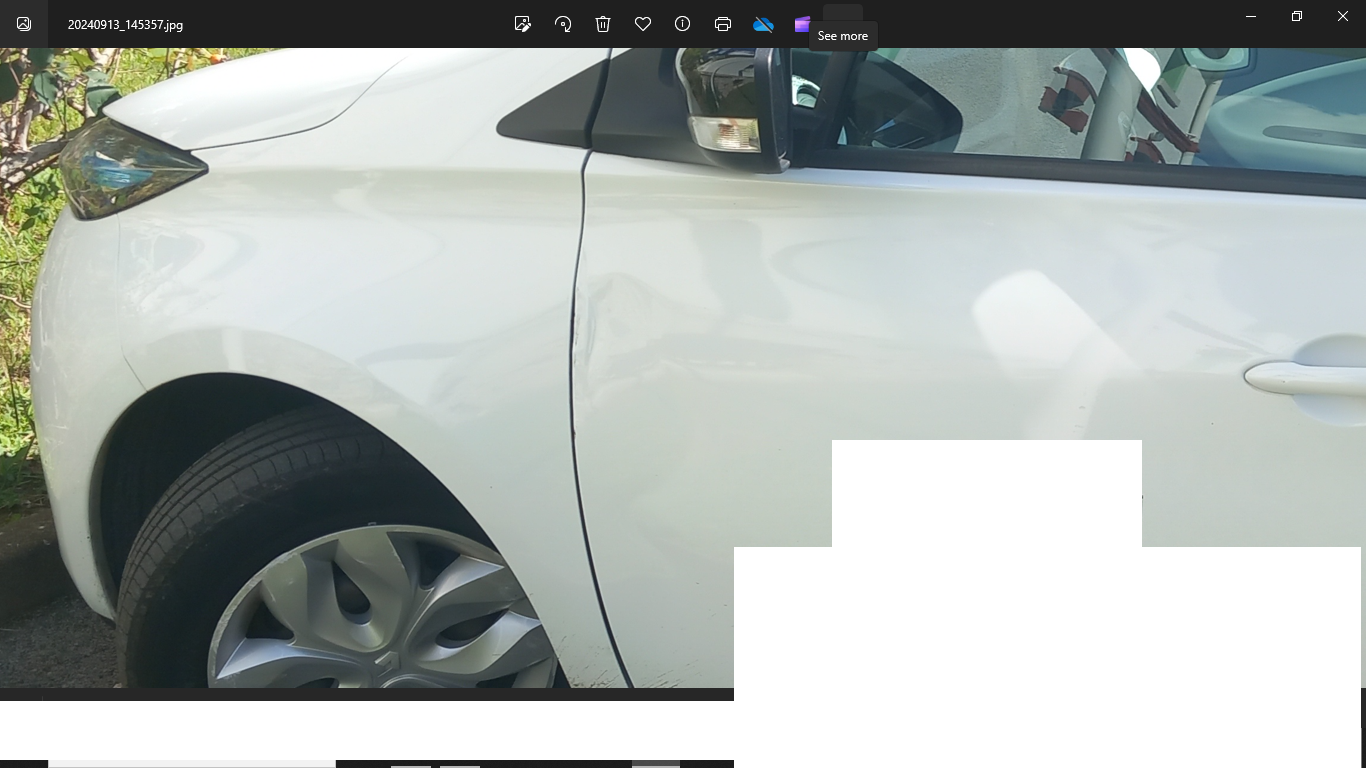Rotate the photo with the rotate icon
This screenshot has width=1366, height=768.
563,24
